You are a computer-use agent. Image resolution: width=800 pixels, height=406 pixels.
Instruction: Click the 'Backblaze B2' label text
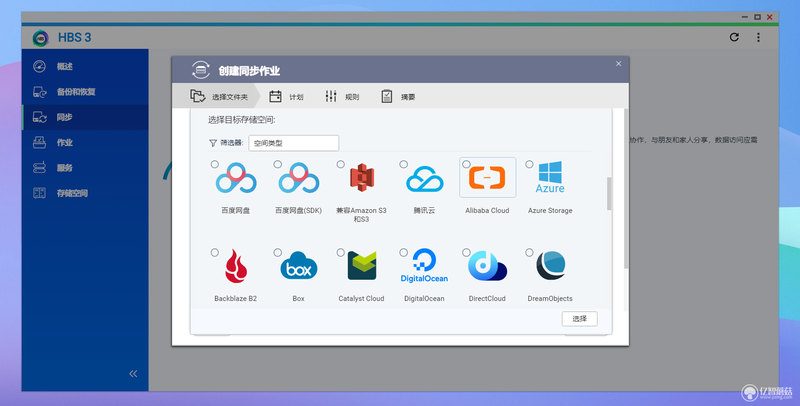point(236,298)
